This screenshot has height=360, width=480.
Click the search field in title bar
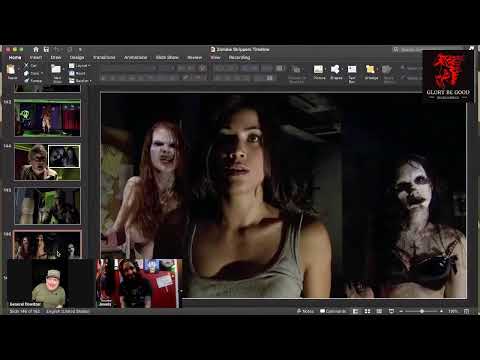pos(408,50)
